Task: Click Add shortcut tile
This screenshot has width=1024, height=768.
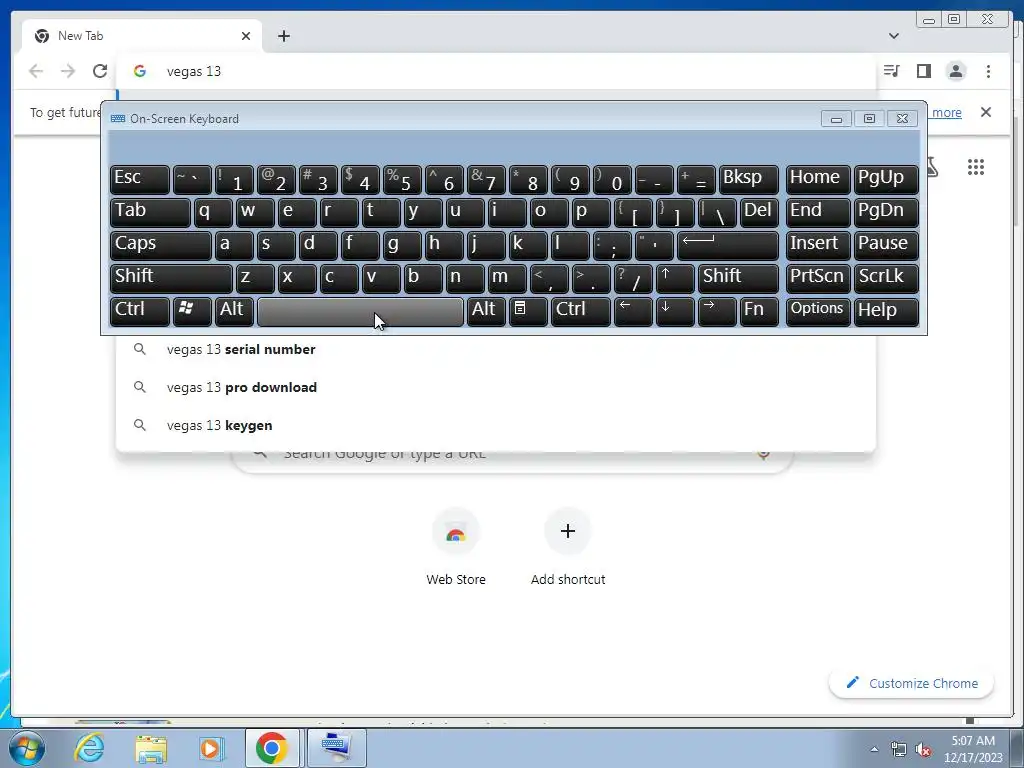Action: tap(568, 547)
